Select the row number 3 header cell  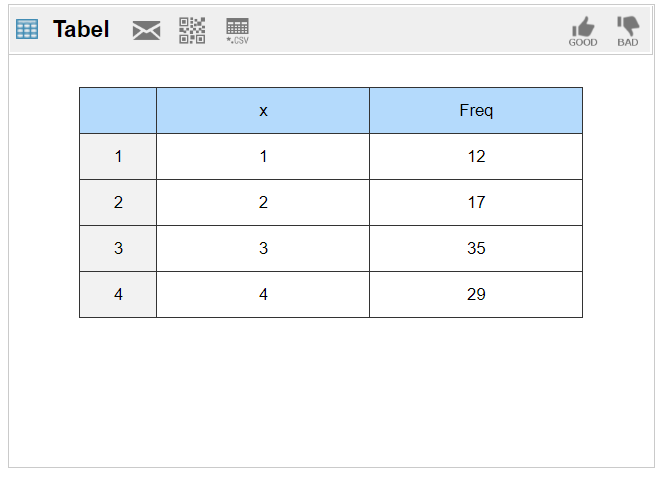click(118, 249)
